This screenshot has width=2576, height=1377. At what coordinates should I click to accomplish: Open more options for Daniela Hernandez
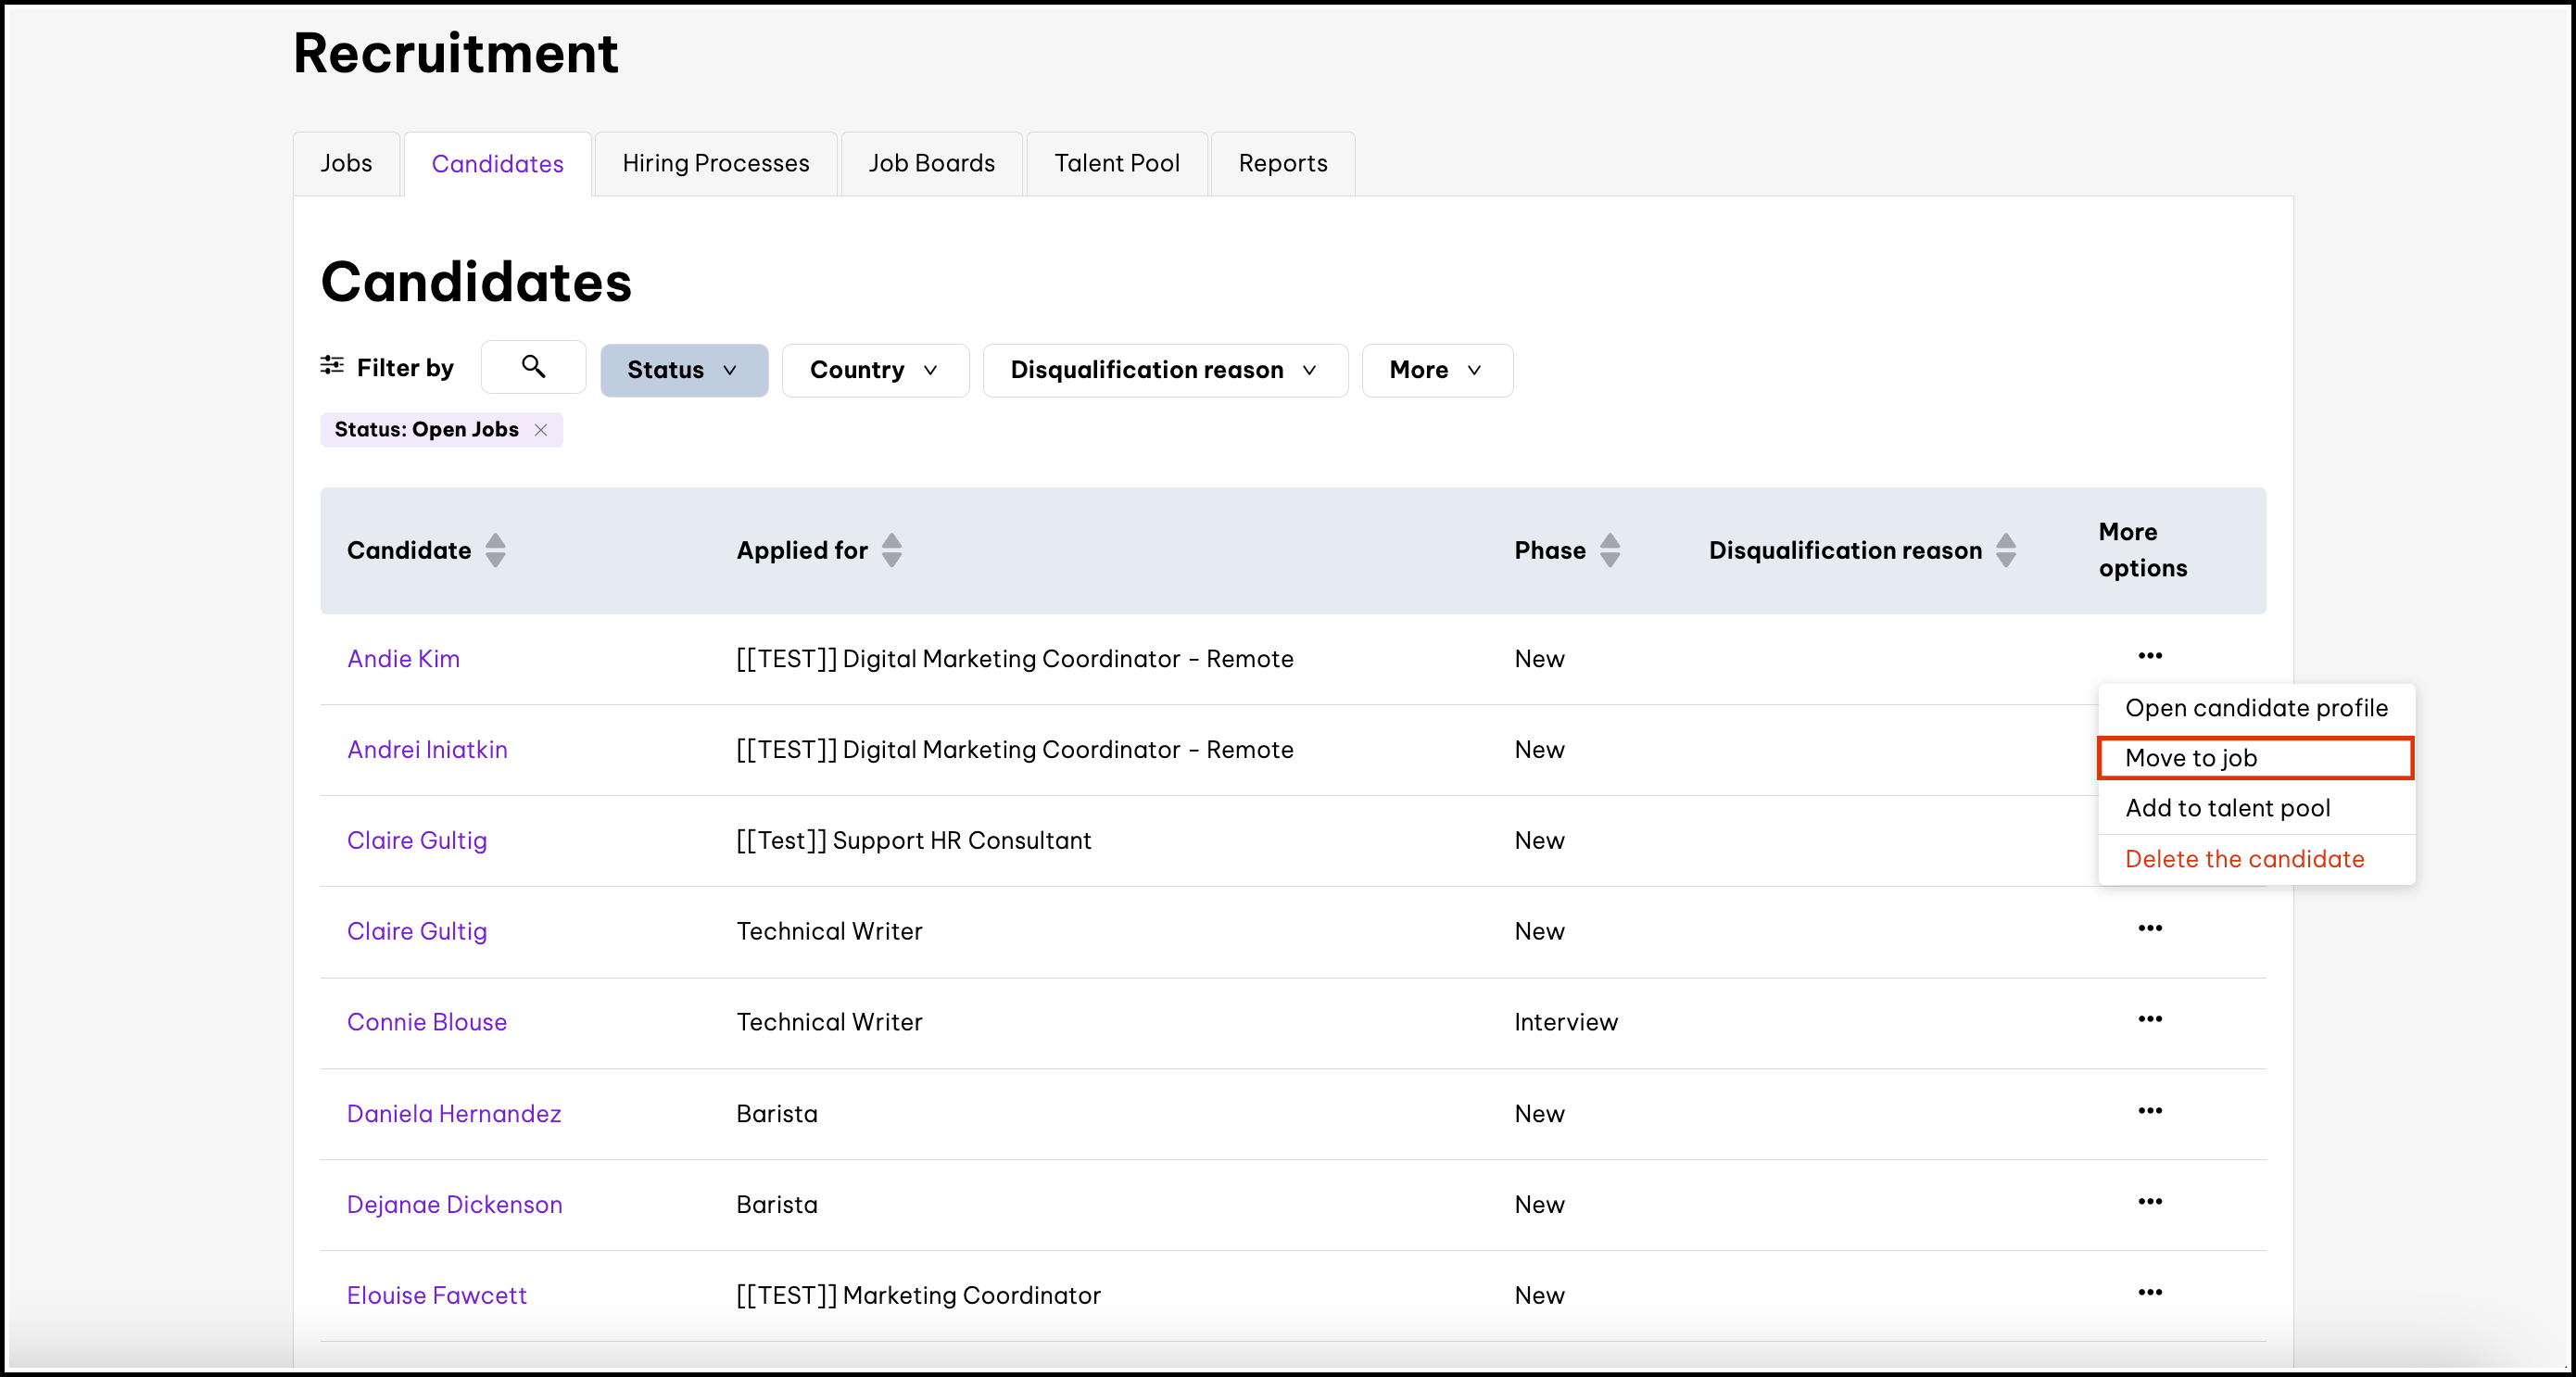(2149, 1111)
